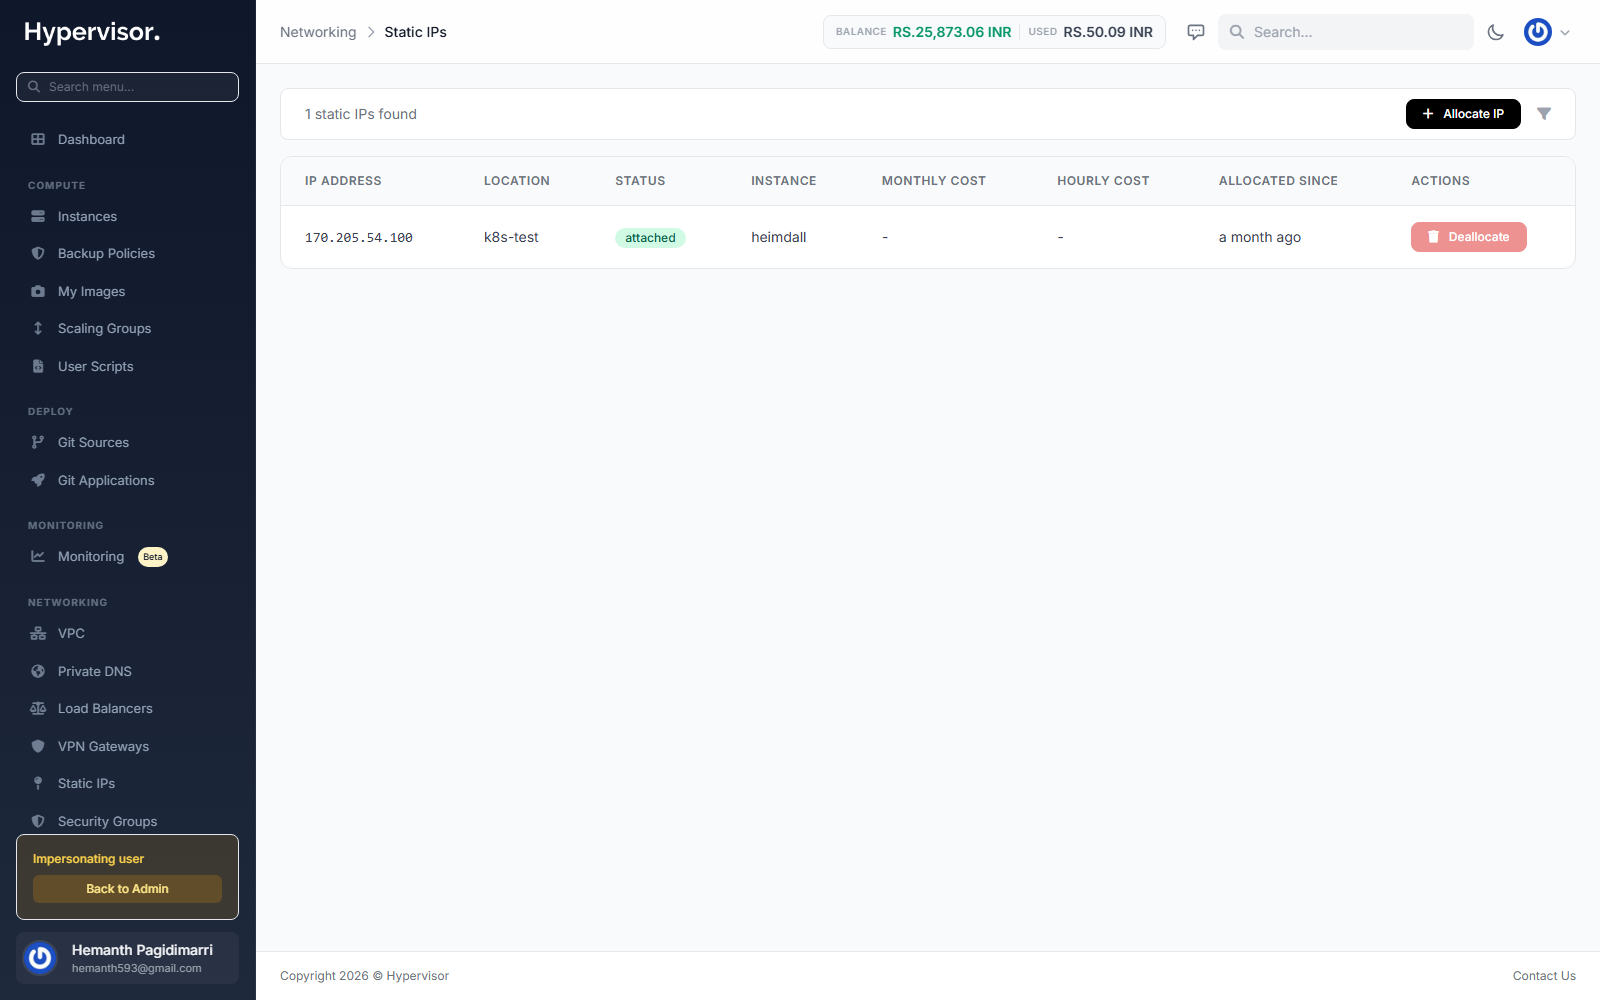Click the HOURLY COST column header
The width and height of the screenshot is (1600, 1000).
pos(1103,181)
